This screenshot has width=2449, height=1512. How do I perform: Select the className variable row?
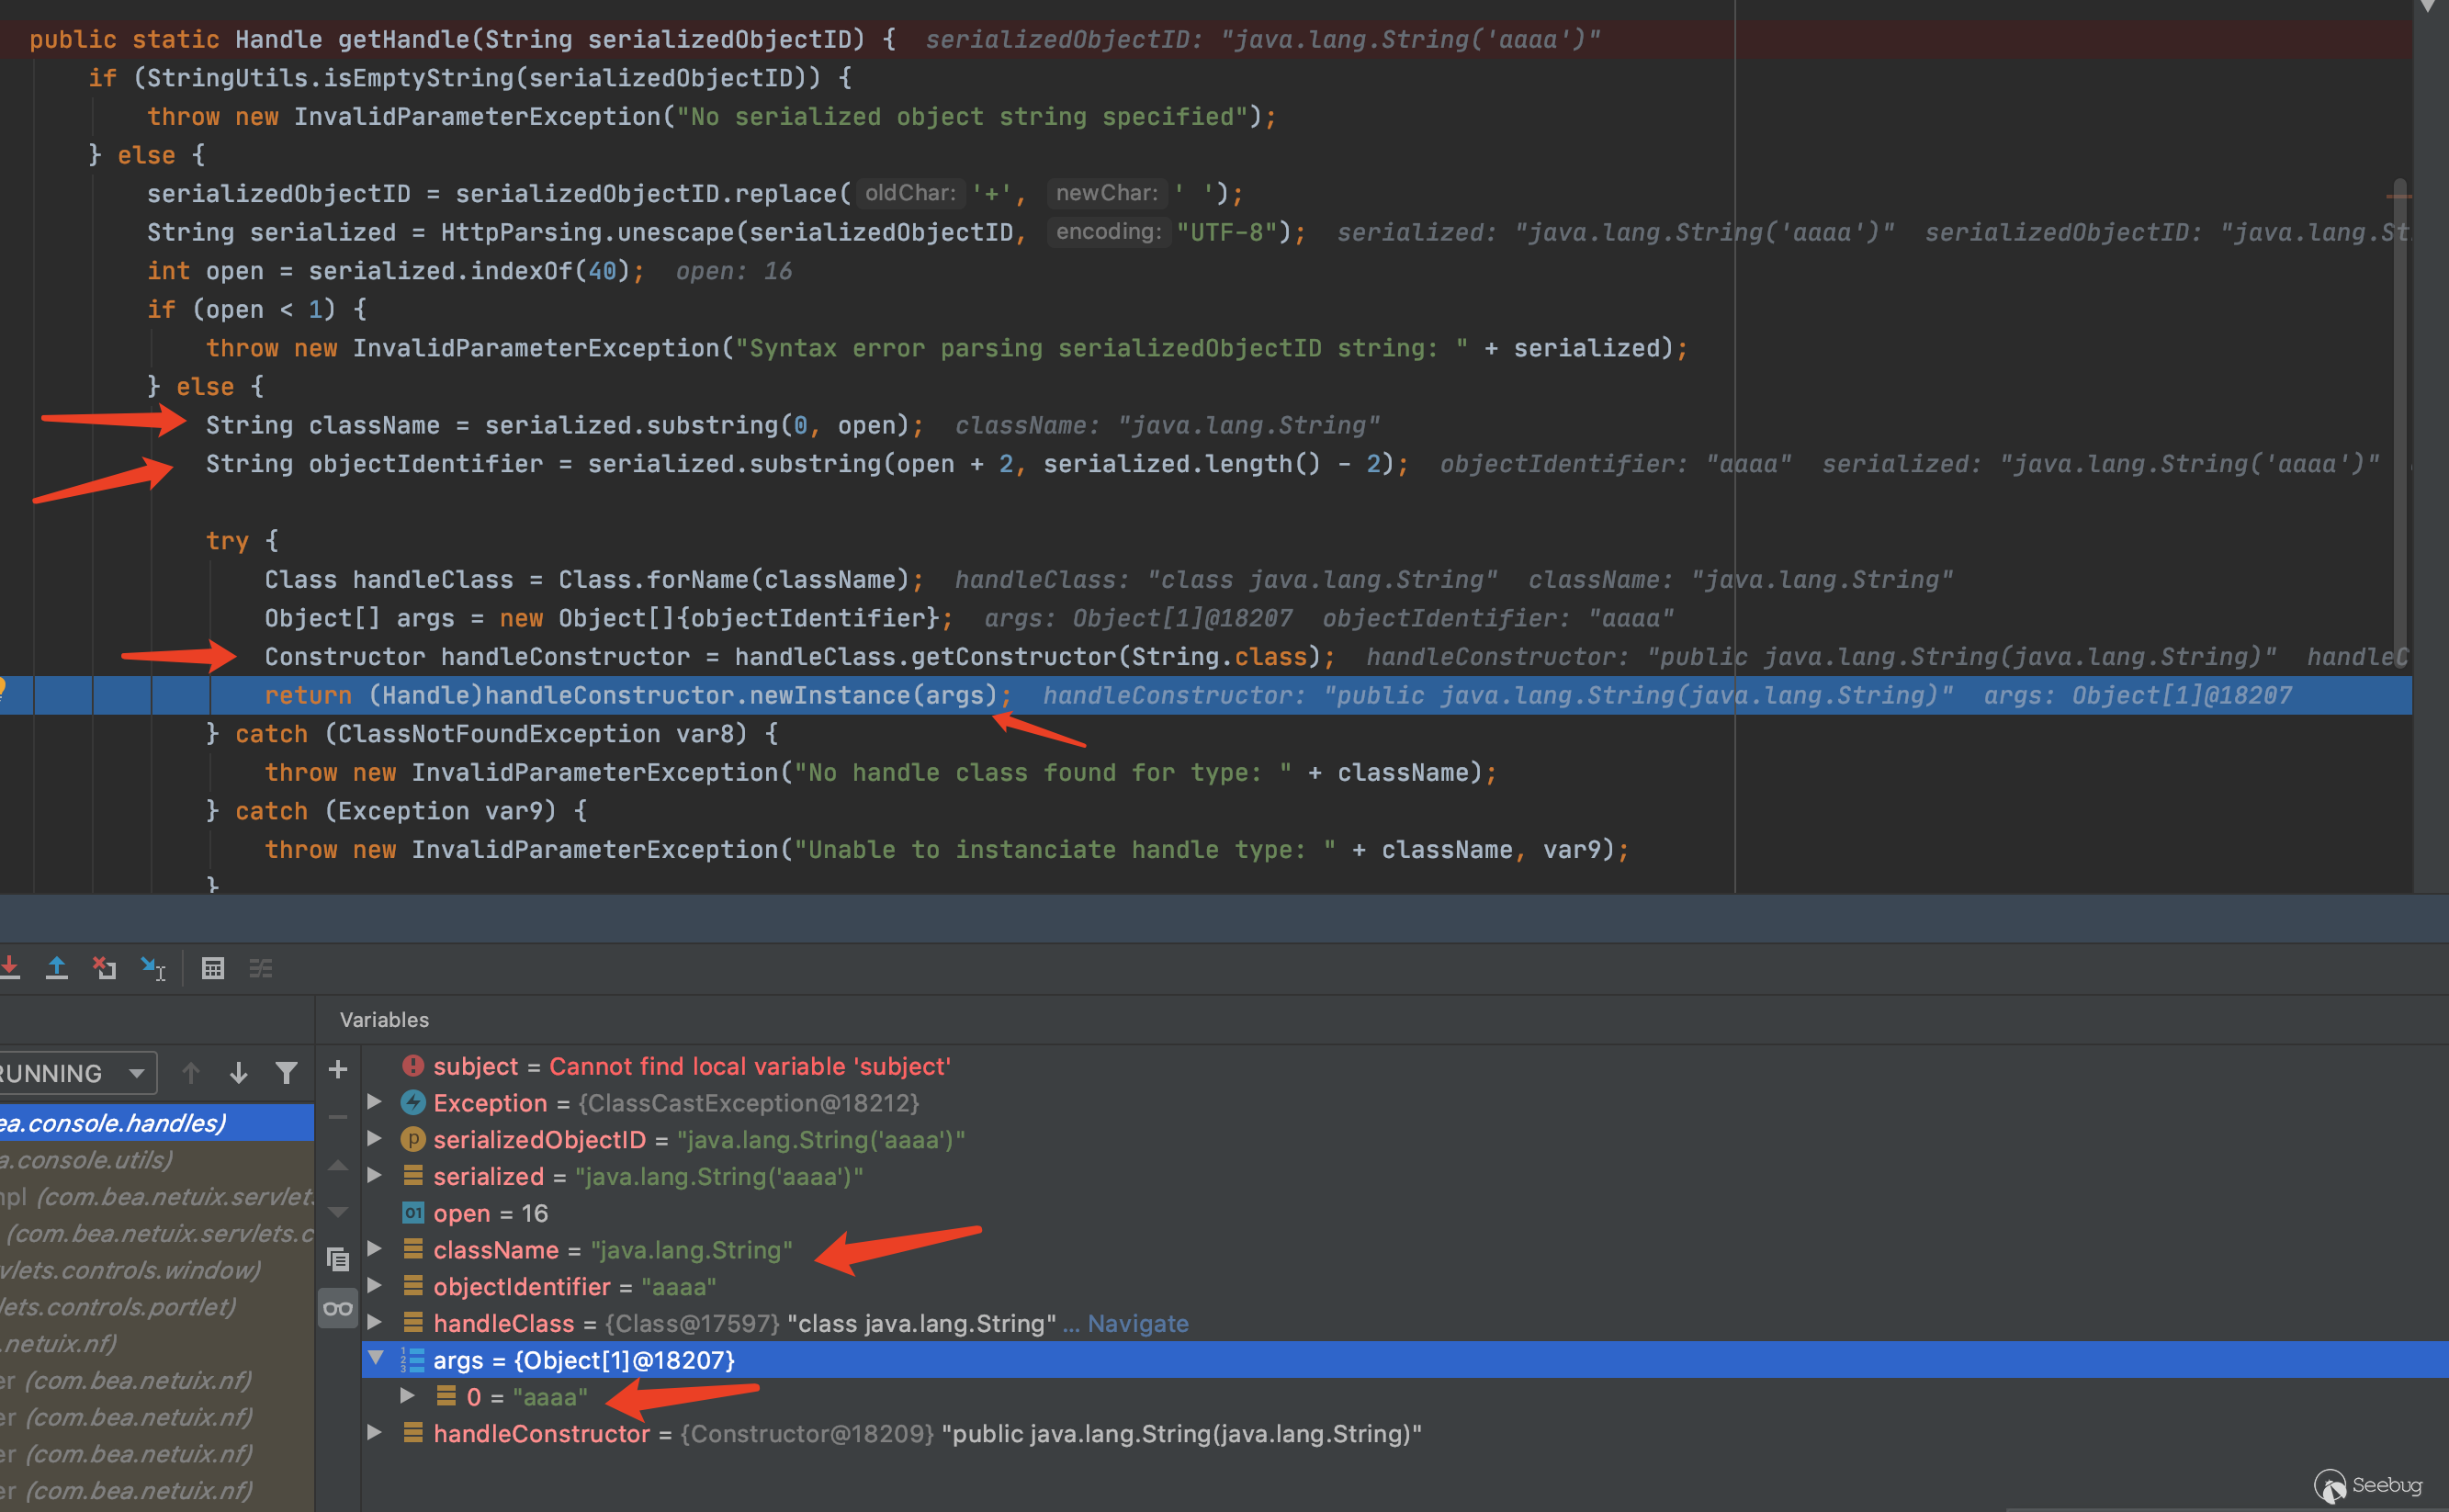point(495,1250)
